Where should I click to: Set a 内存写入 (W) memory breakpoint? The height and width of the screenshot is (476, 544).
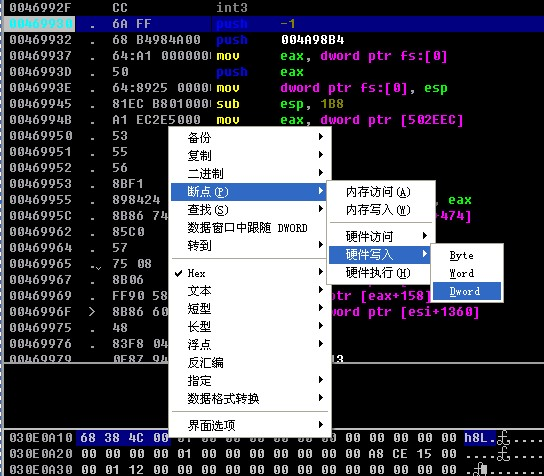[381, 210]
